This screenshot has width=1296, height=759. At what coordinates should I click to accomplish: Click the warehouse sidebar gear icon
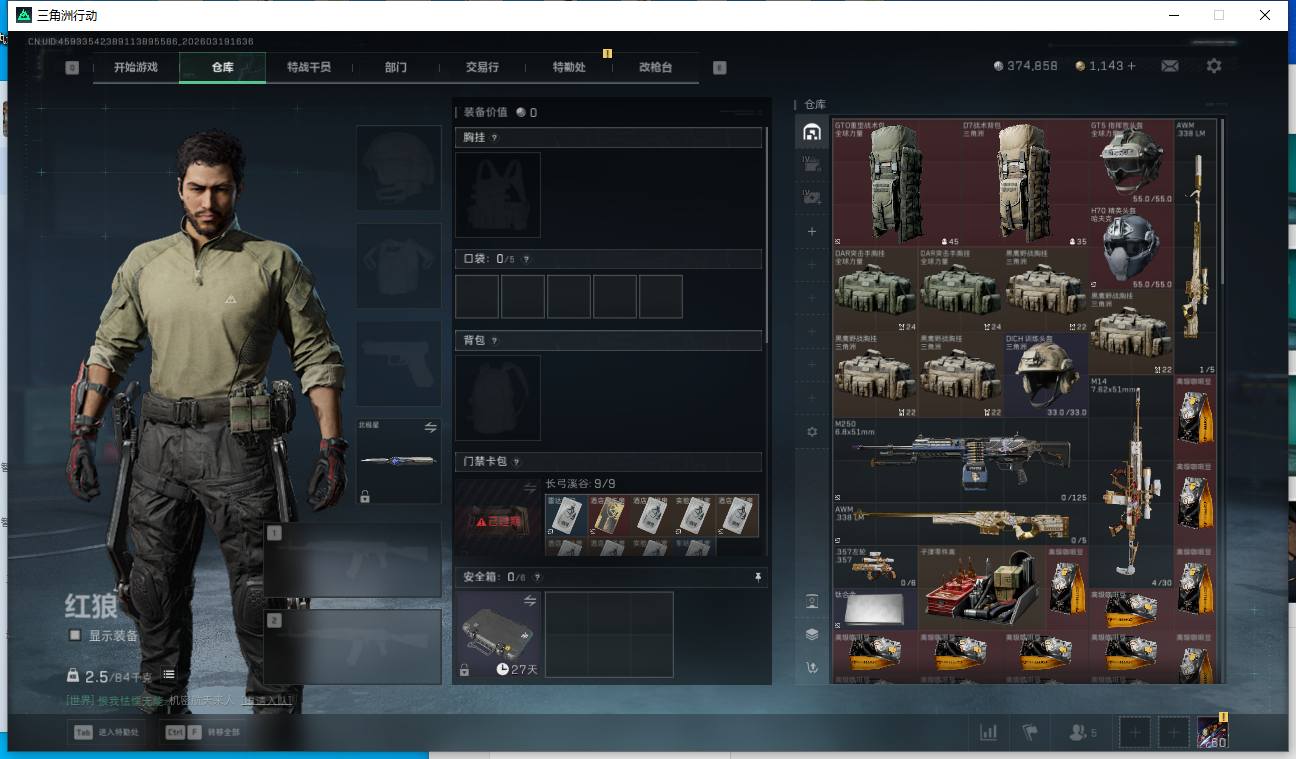[x=812, y=432]
